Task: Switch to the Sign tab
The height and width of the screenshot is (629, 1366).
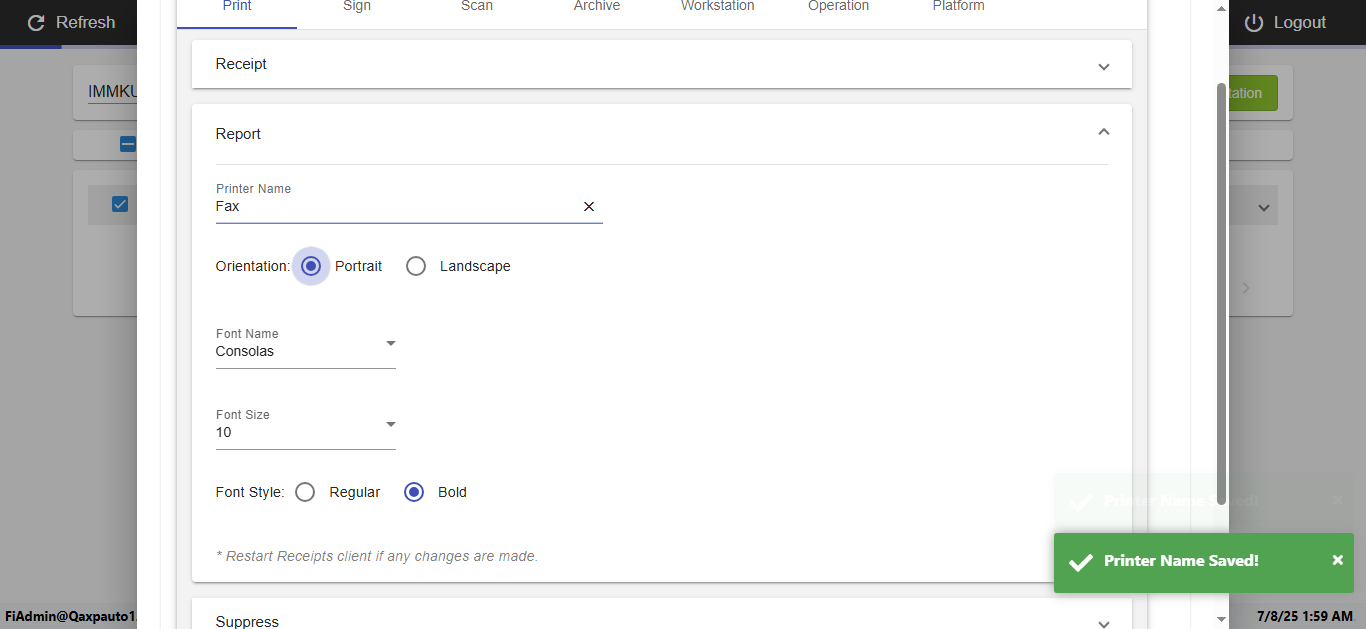Action: point(357,7)
